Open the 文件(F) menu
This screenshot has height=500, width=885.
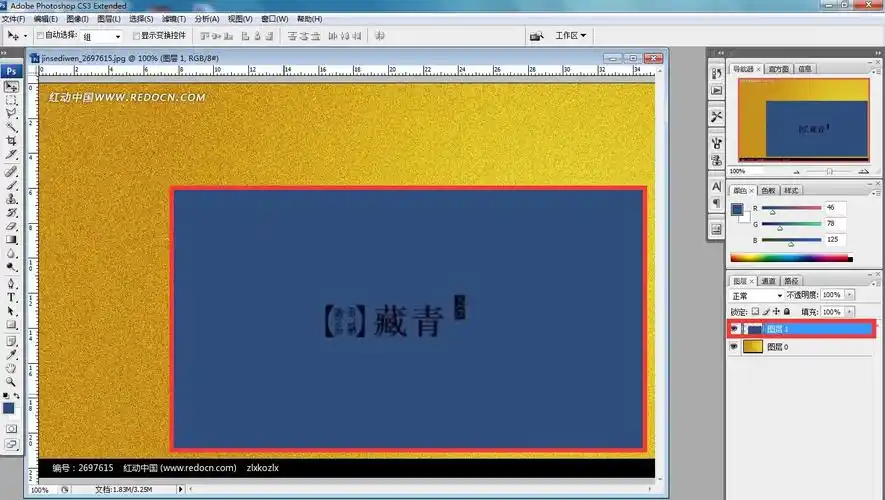(14, 19)
